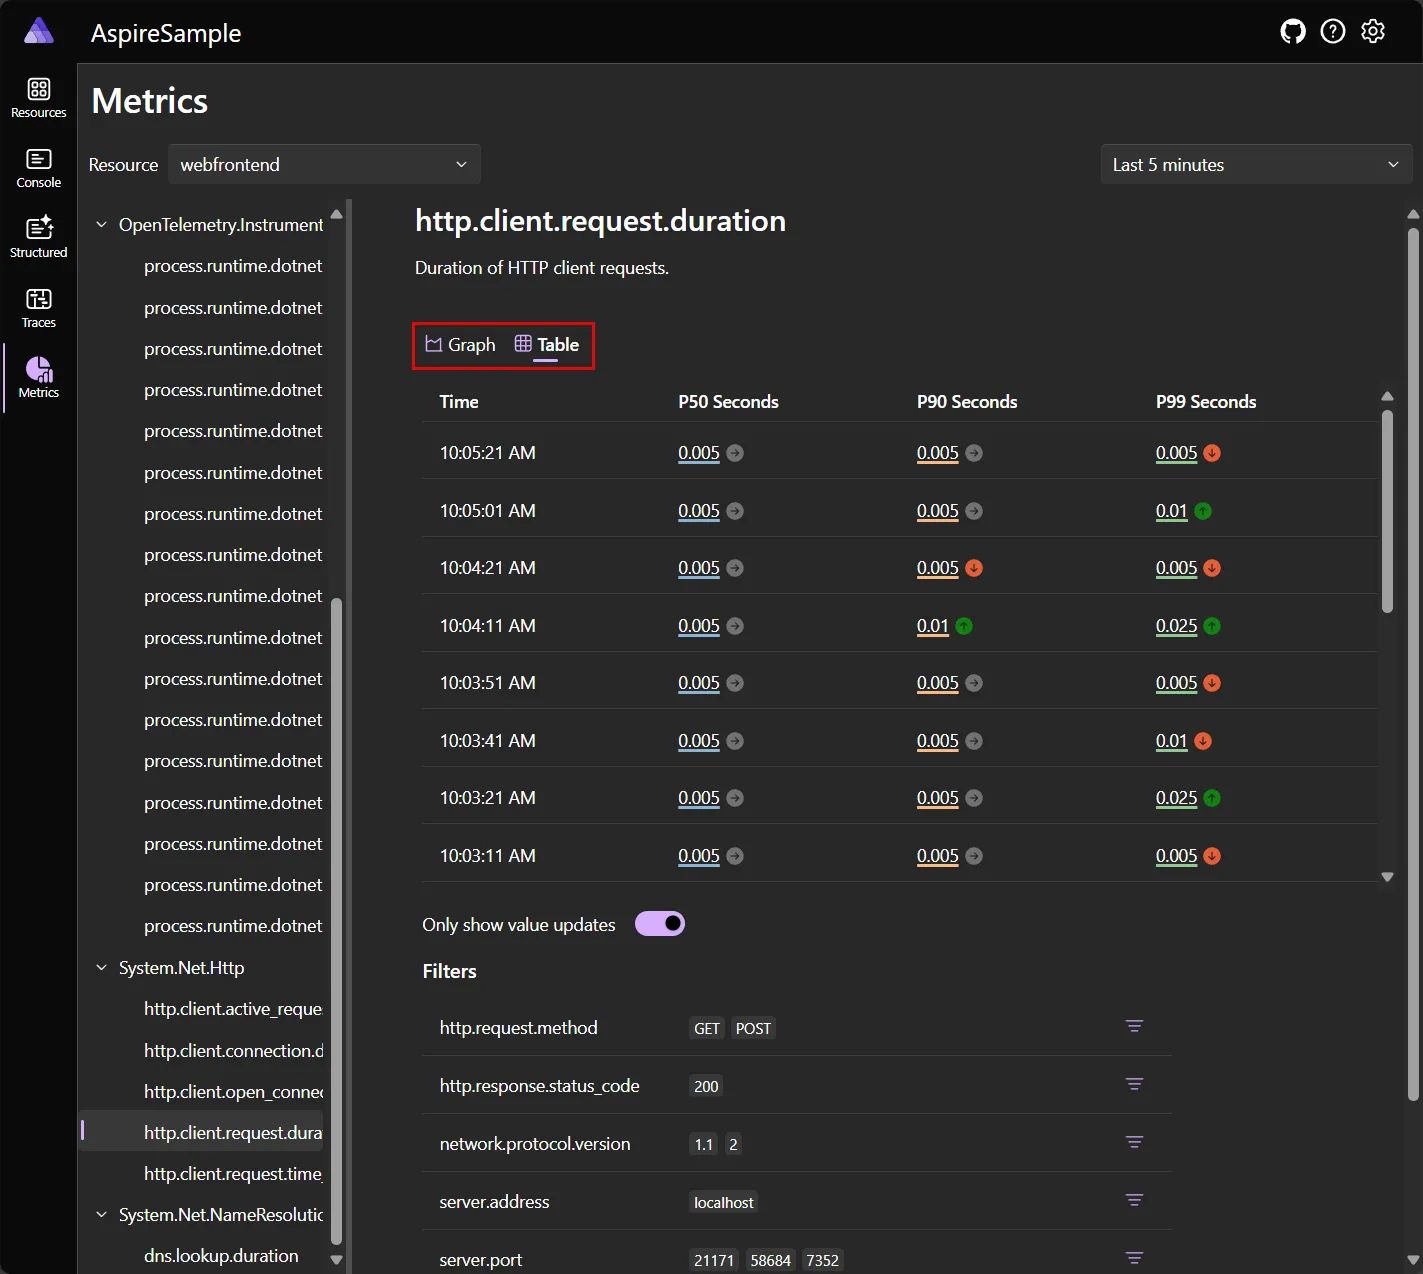Open the settings gear
Viewport: 1423px width, 1274px height.
[1372, 31]
